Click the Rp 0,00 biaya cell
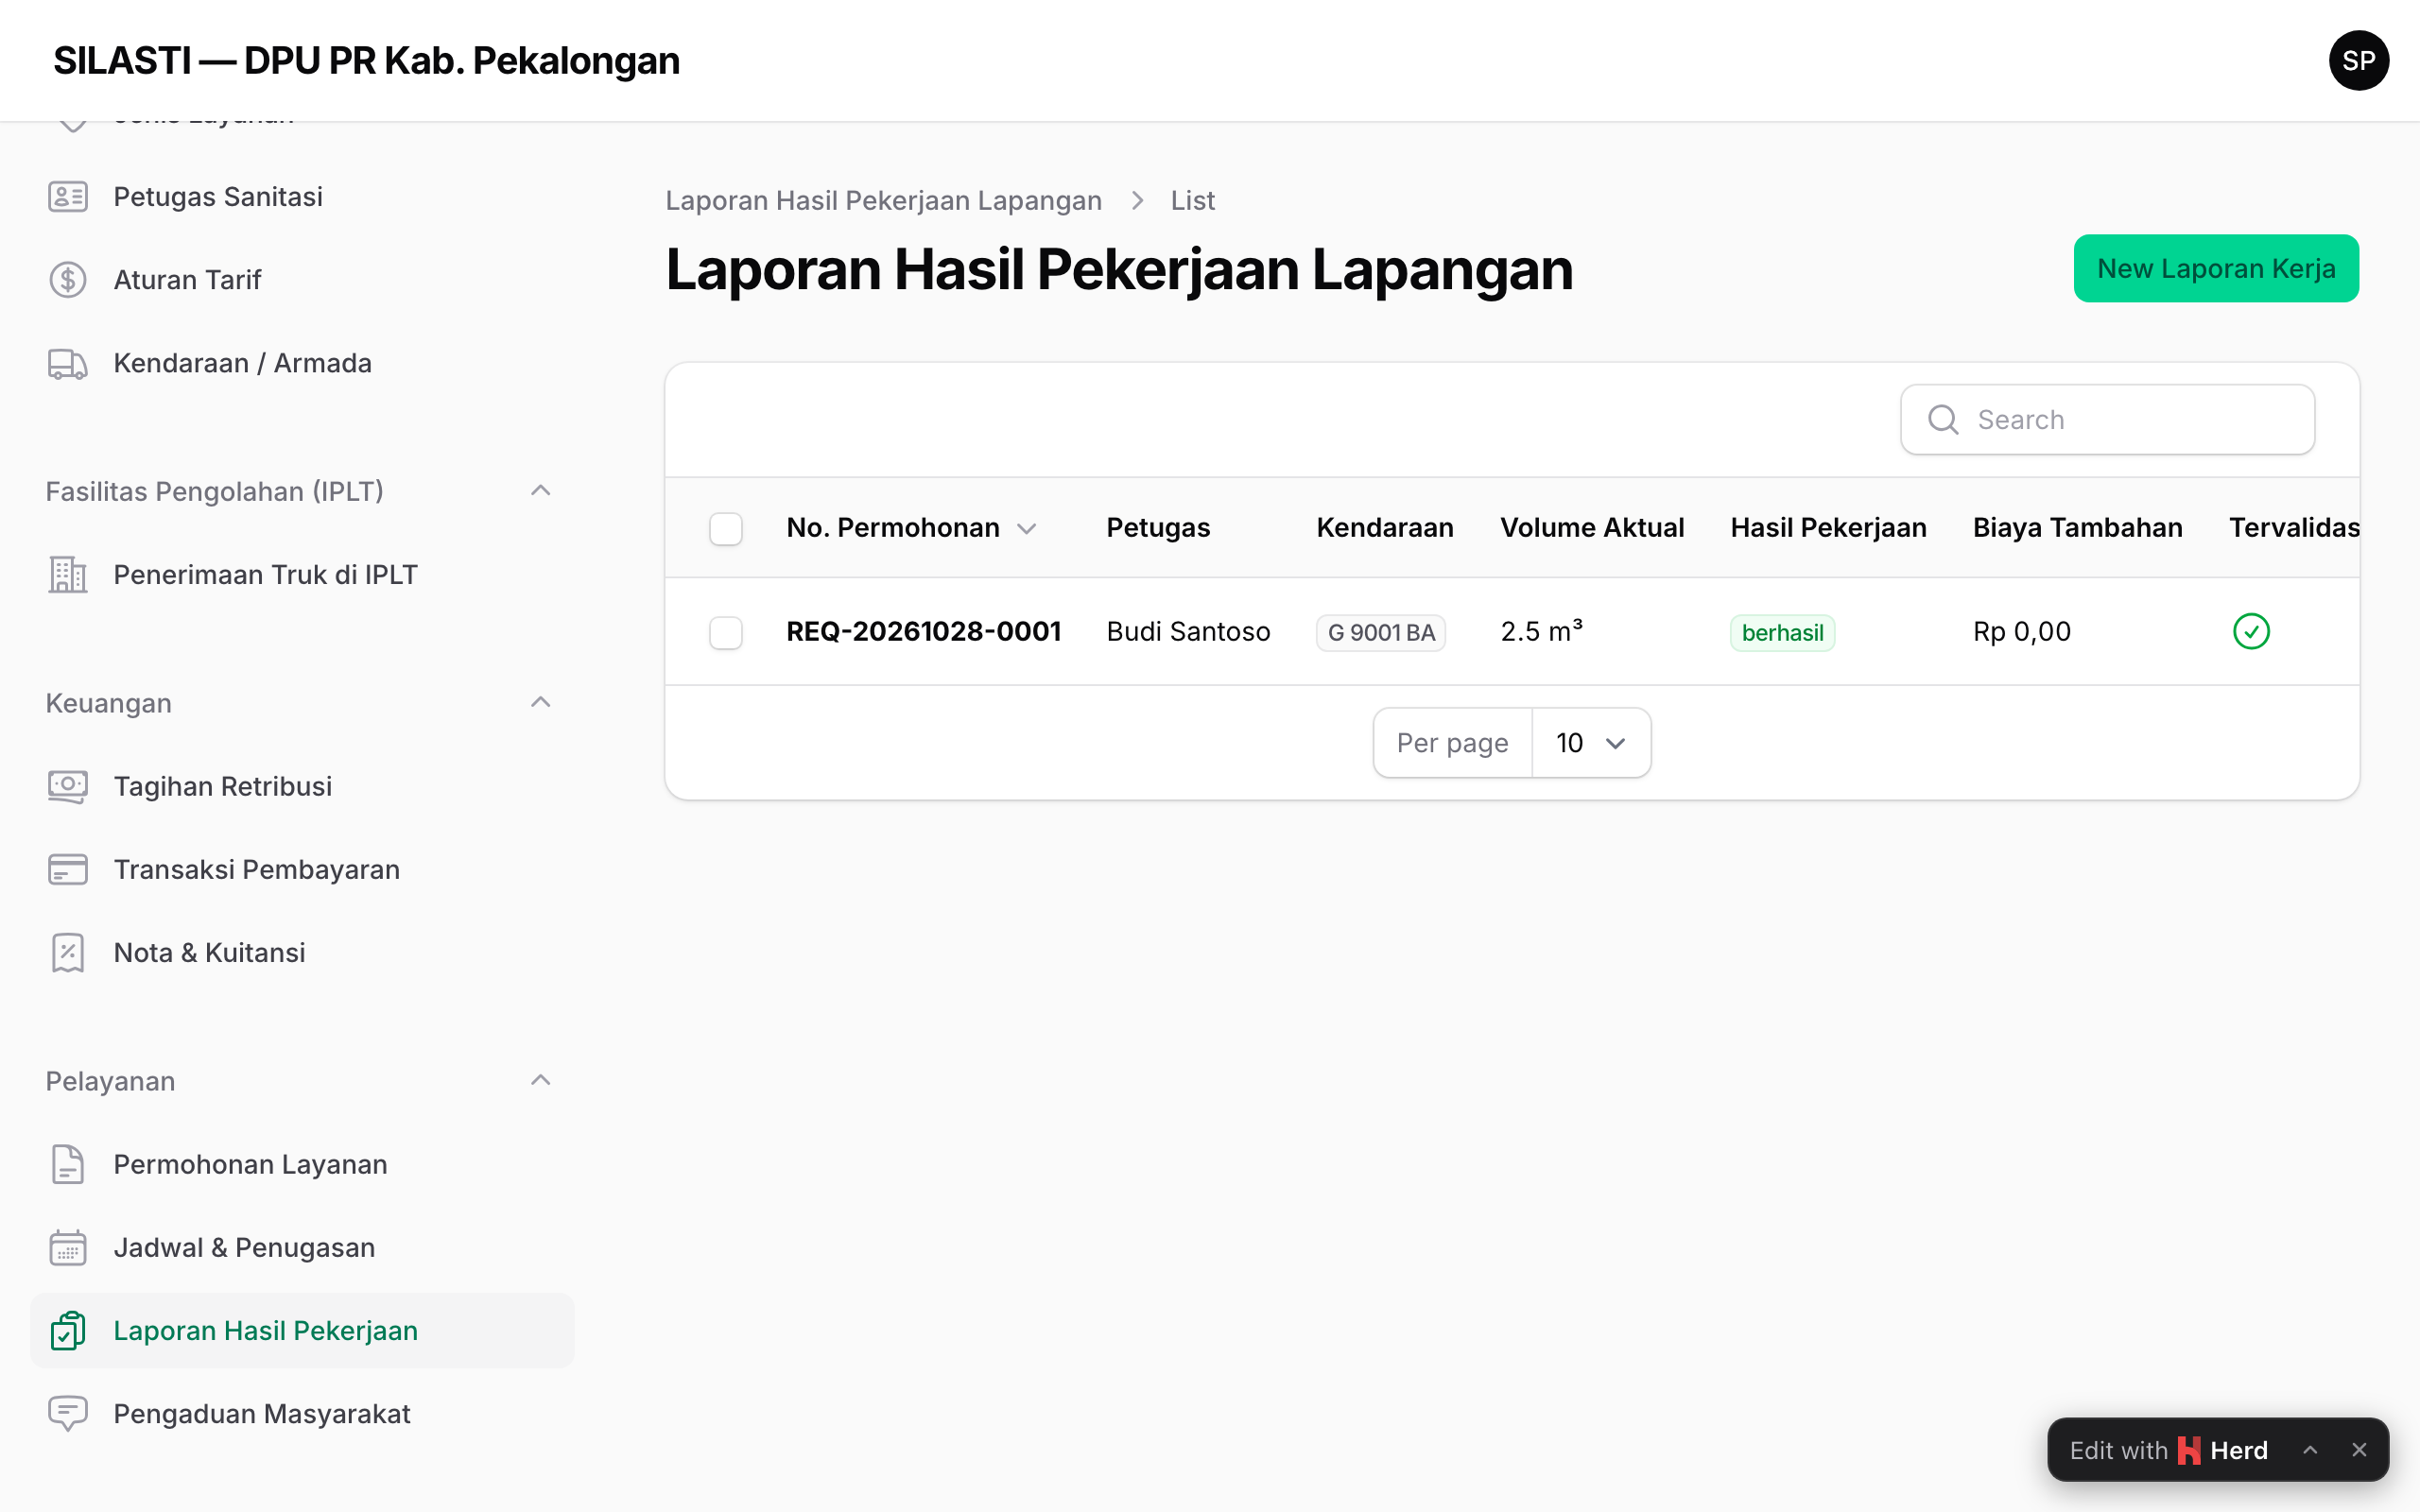The image size is (2420, 1512). click(2021, 632)
